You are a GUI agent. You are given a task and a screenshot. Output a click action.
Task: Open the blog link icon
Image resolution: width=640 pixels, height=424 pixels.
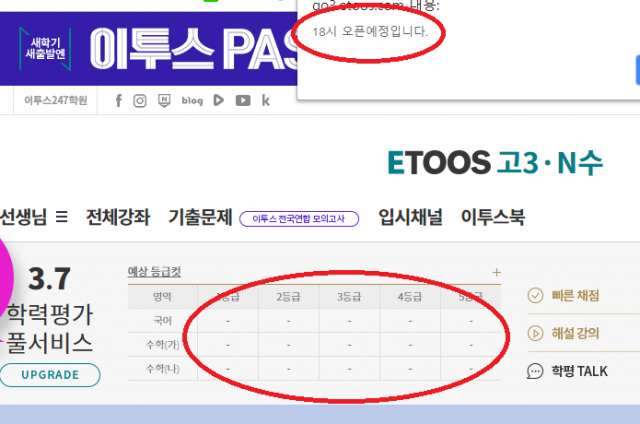pos(192,100)
